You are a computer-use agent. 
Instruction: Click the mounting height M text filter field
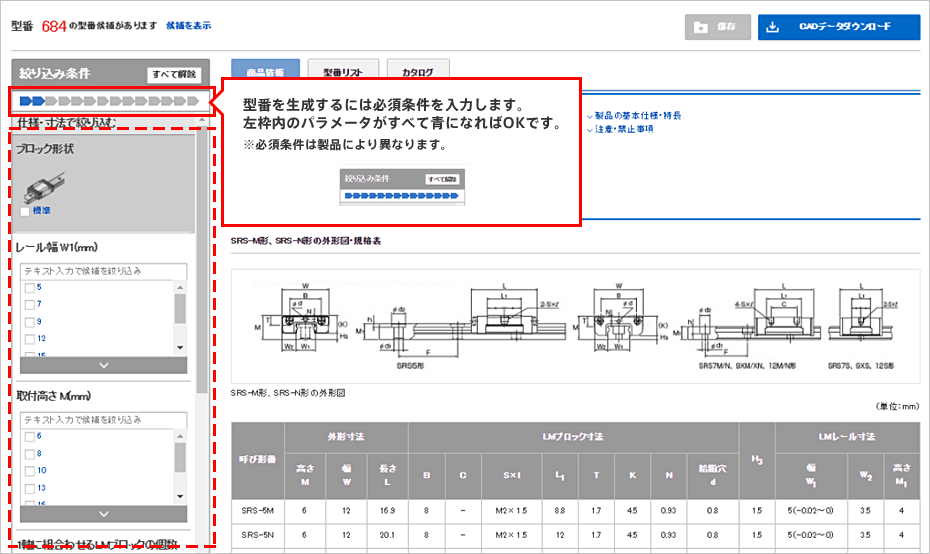(104, 420)
